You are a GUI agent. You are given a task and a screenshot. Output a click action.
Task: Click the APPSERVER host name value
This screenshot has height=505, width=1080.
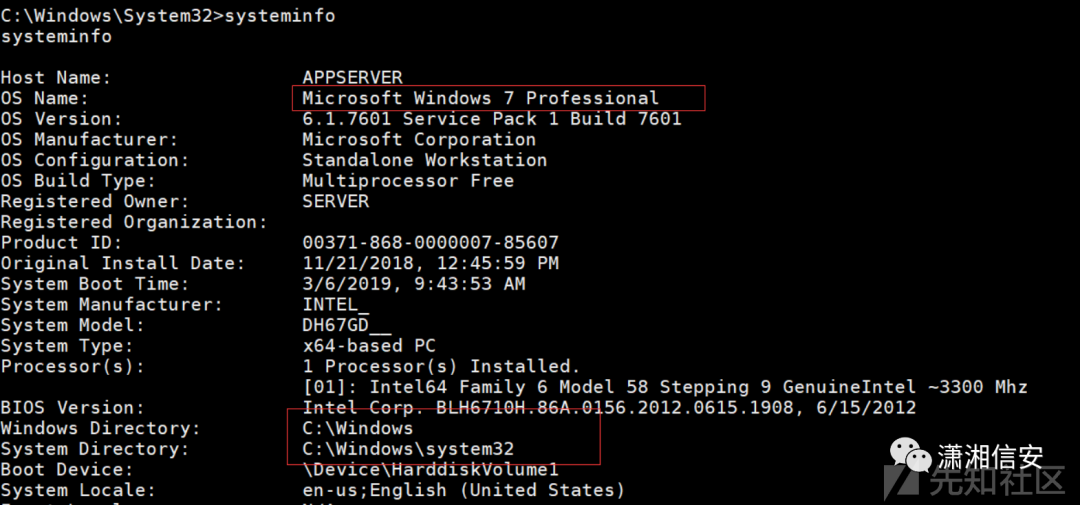(x=352, y=77)
